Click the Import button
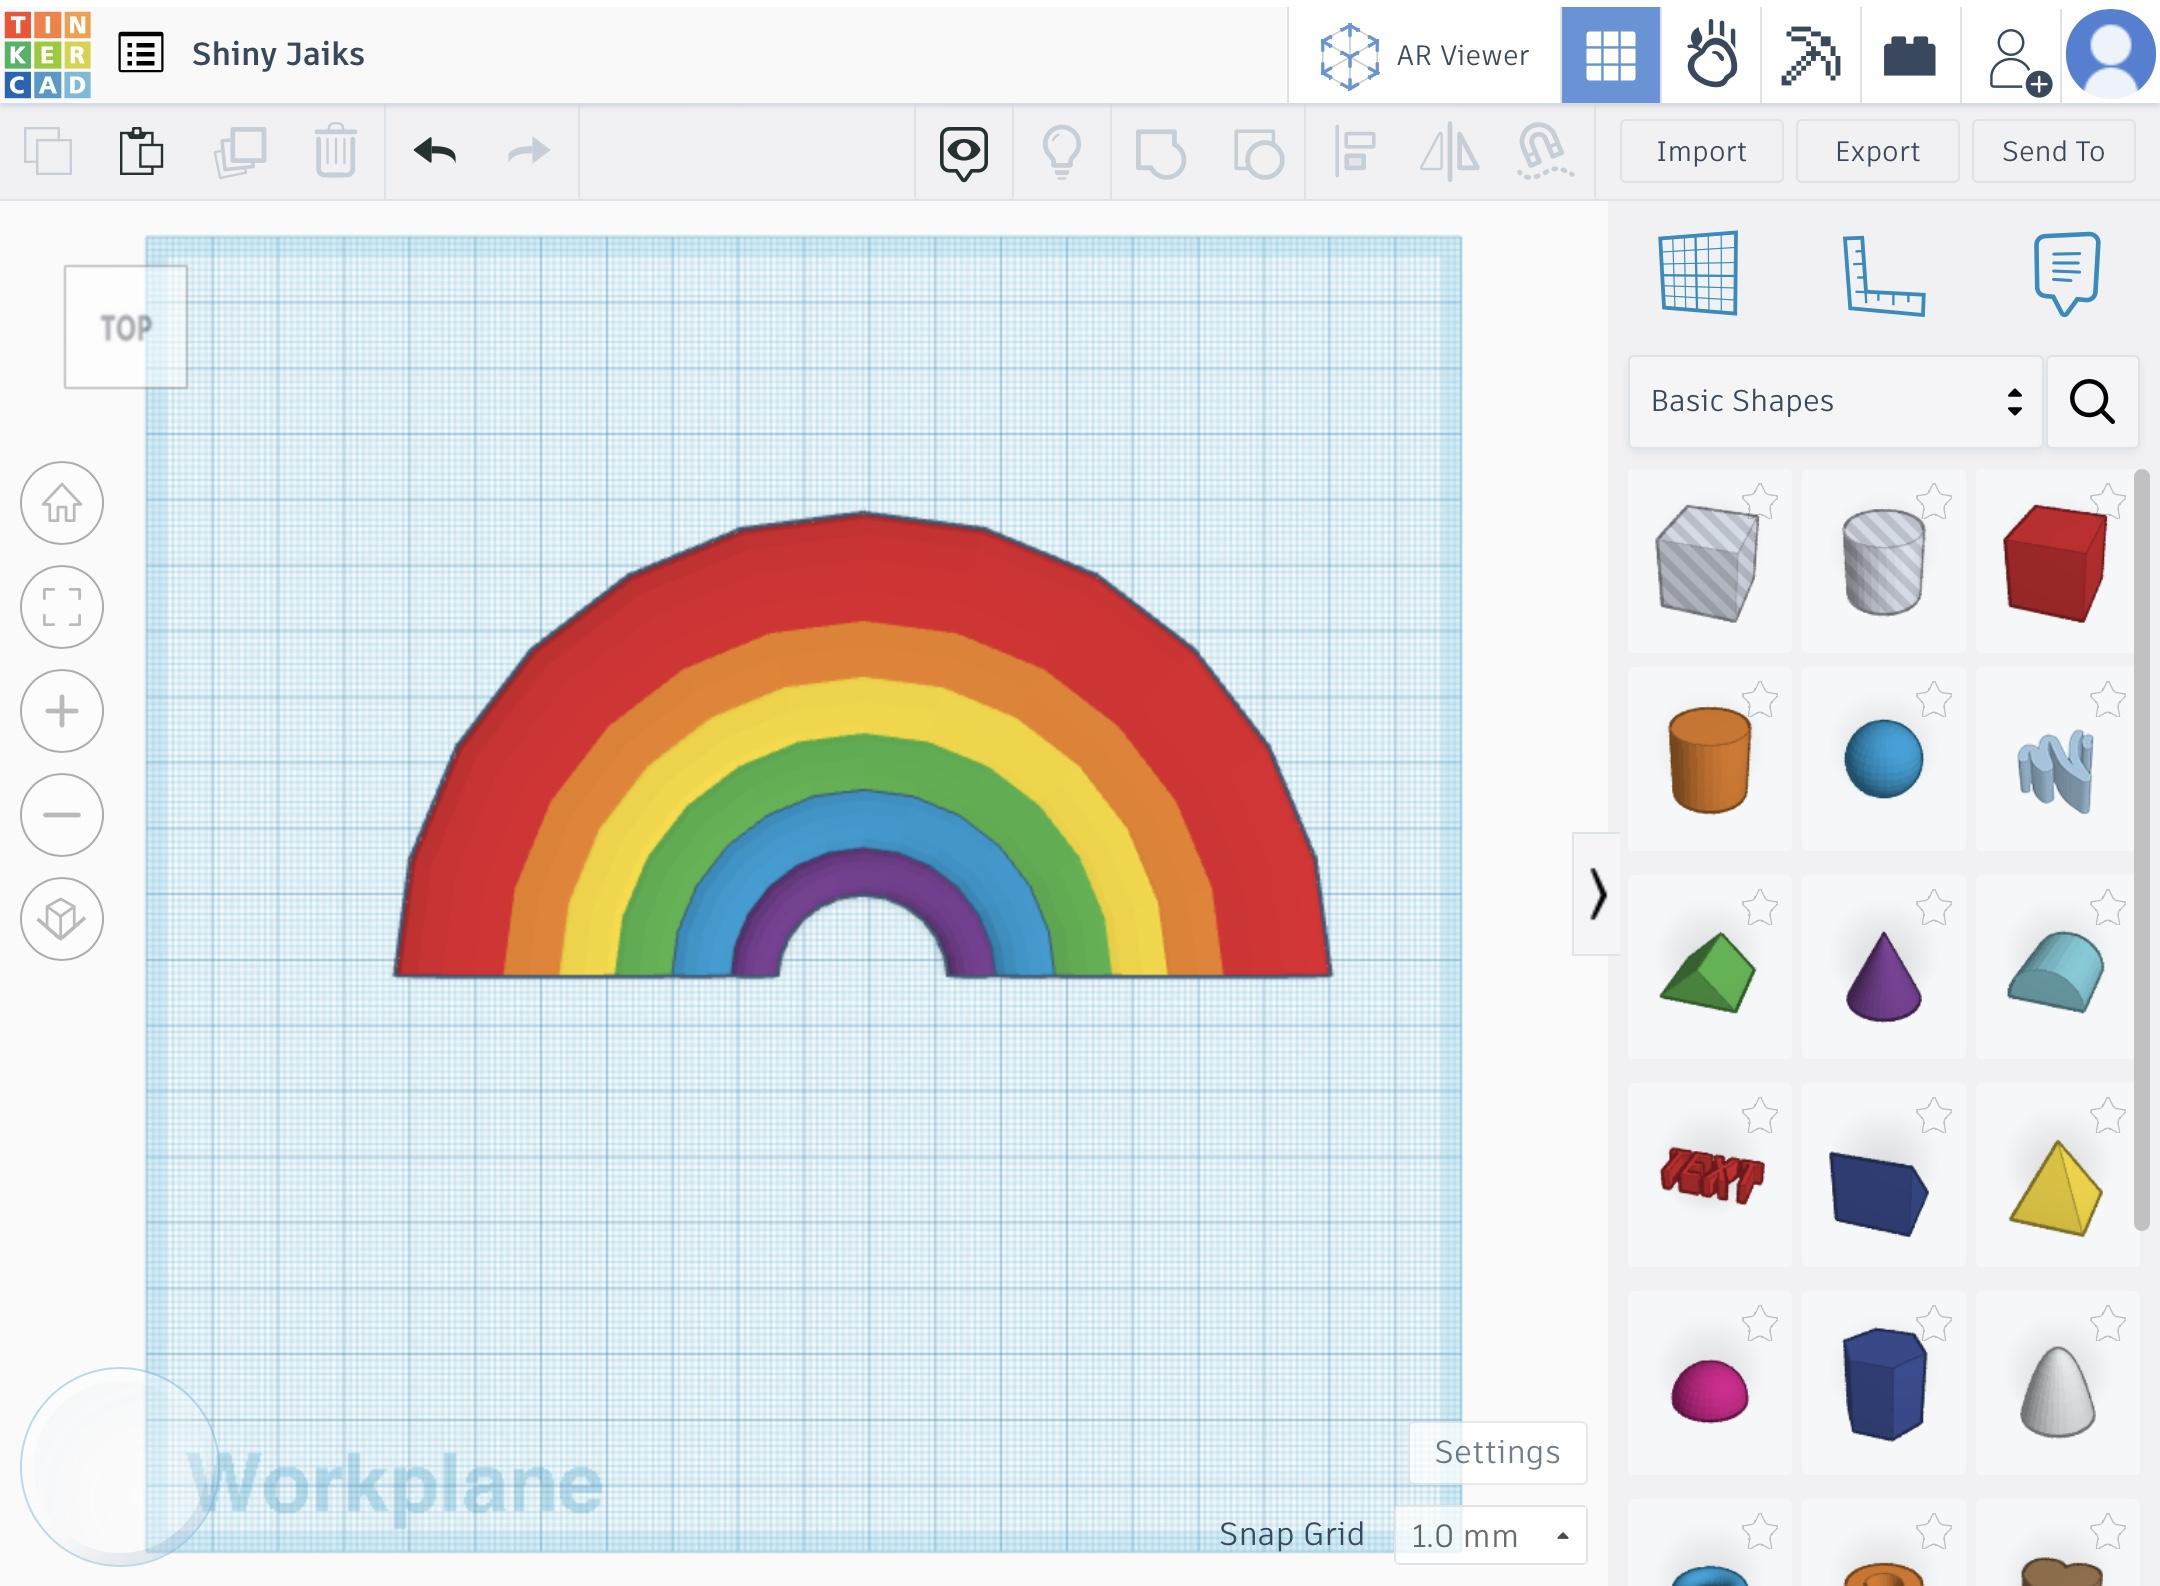Image resolution: width=2160 pixels, height=1586 pixels. 1700,152
